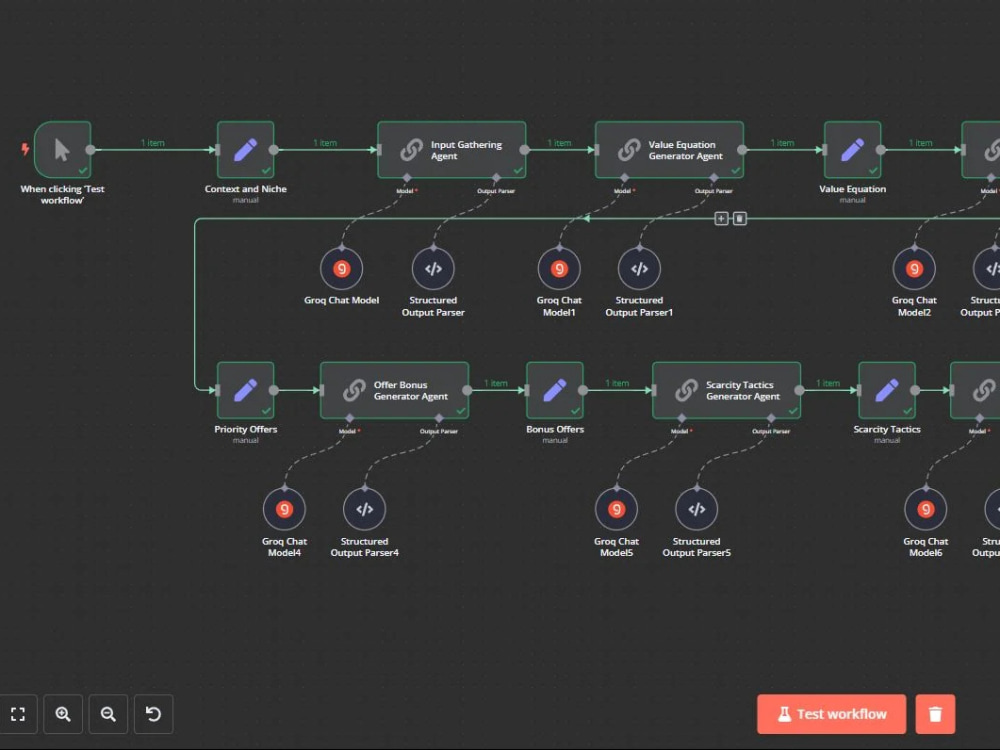Open the Scarcity Tactics Generator Agent node

tap(726, 390)
